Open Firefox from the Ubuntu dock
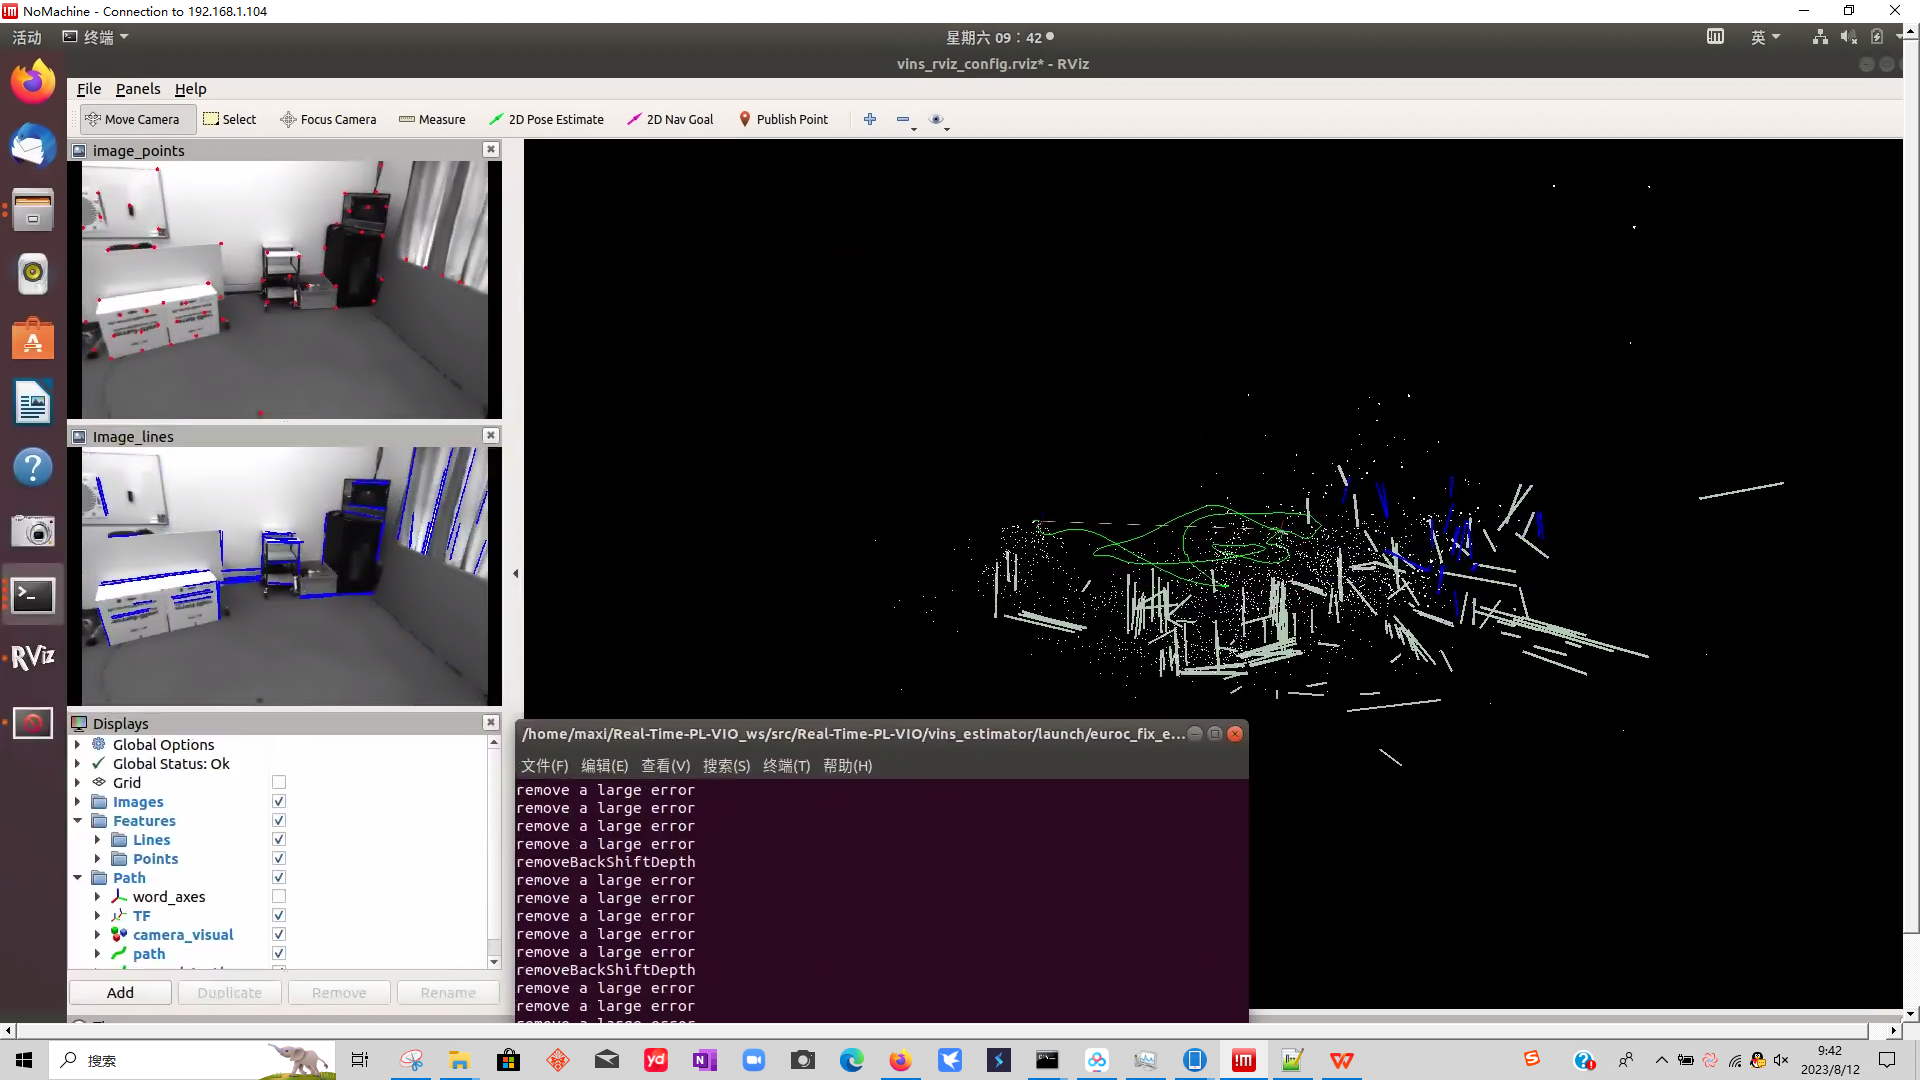 (32, 82)
